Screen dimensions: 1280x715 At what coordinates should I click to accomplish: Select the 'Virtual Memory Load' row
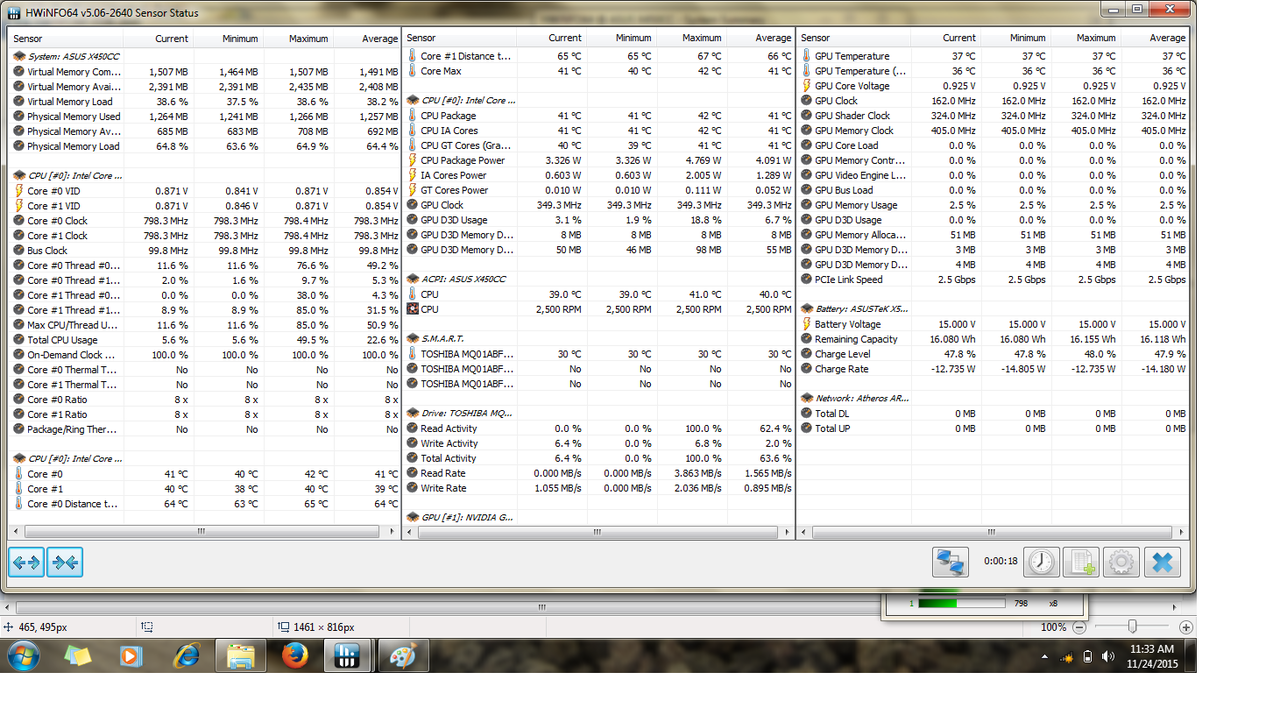pos(203,101)
